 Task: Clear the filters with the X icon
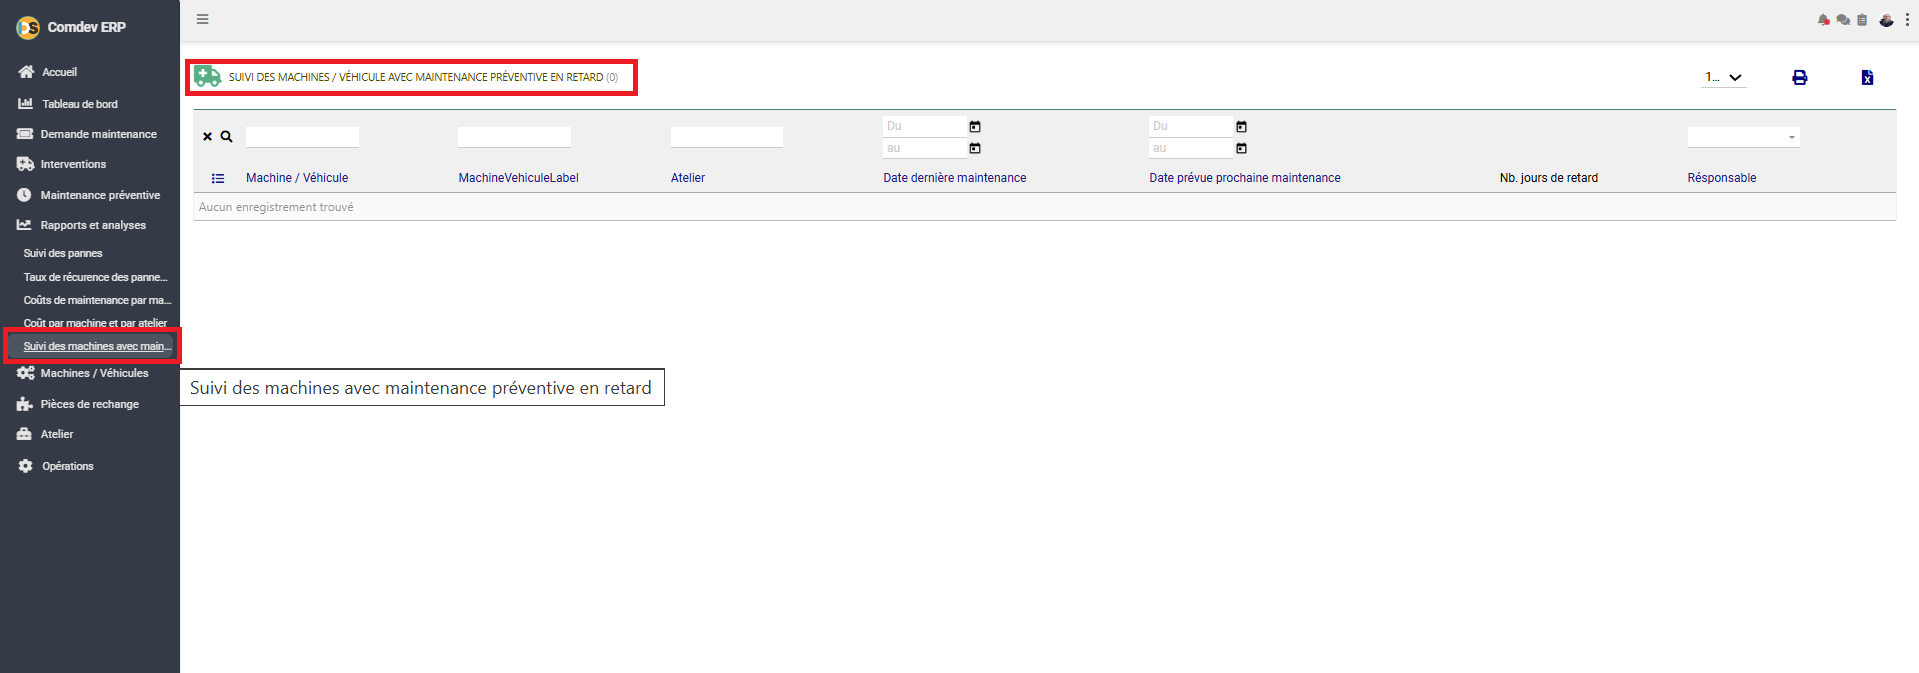pyautogui.click(x=208, y=137)
